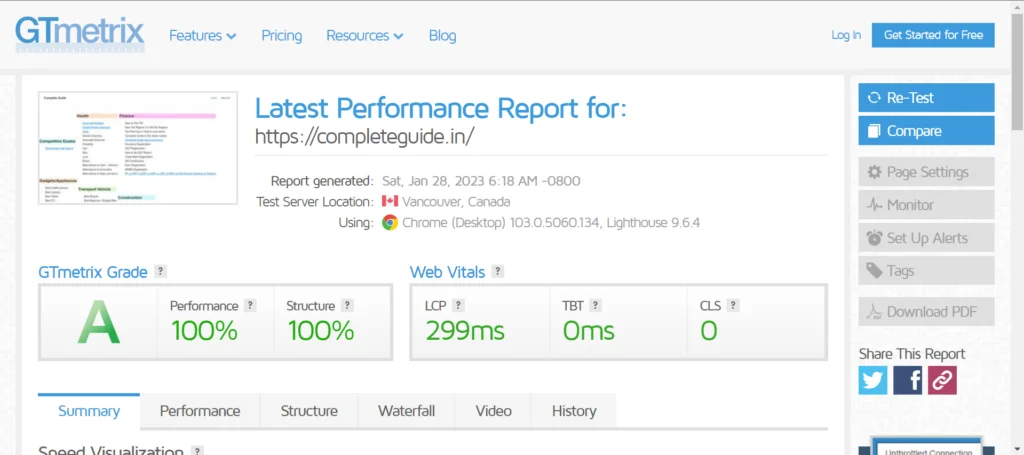
Task: Share report on Facebook icon
Action: [x=907, y=380]
